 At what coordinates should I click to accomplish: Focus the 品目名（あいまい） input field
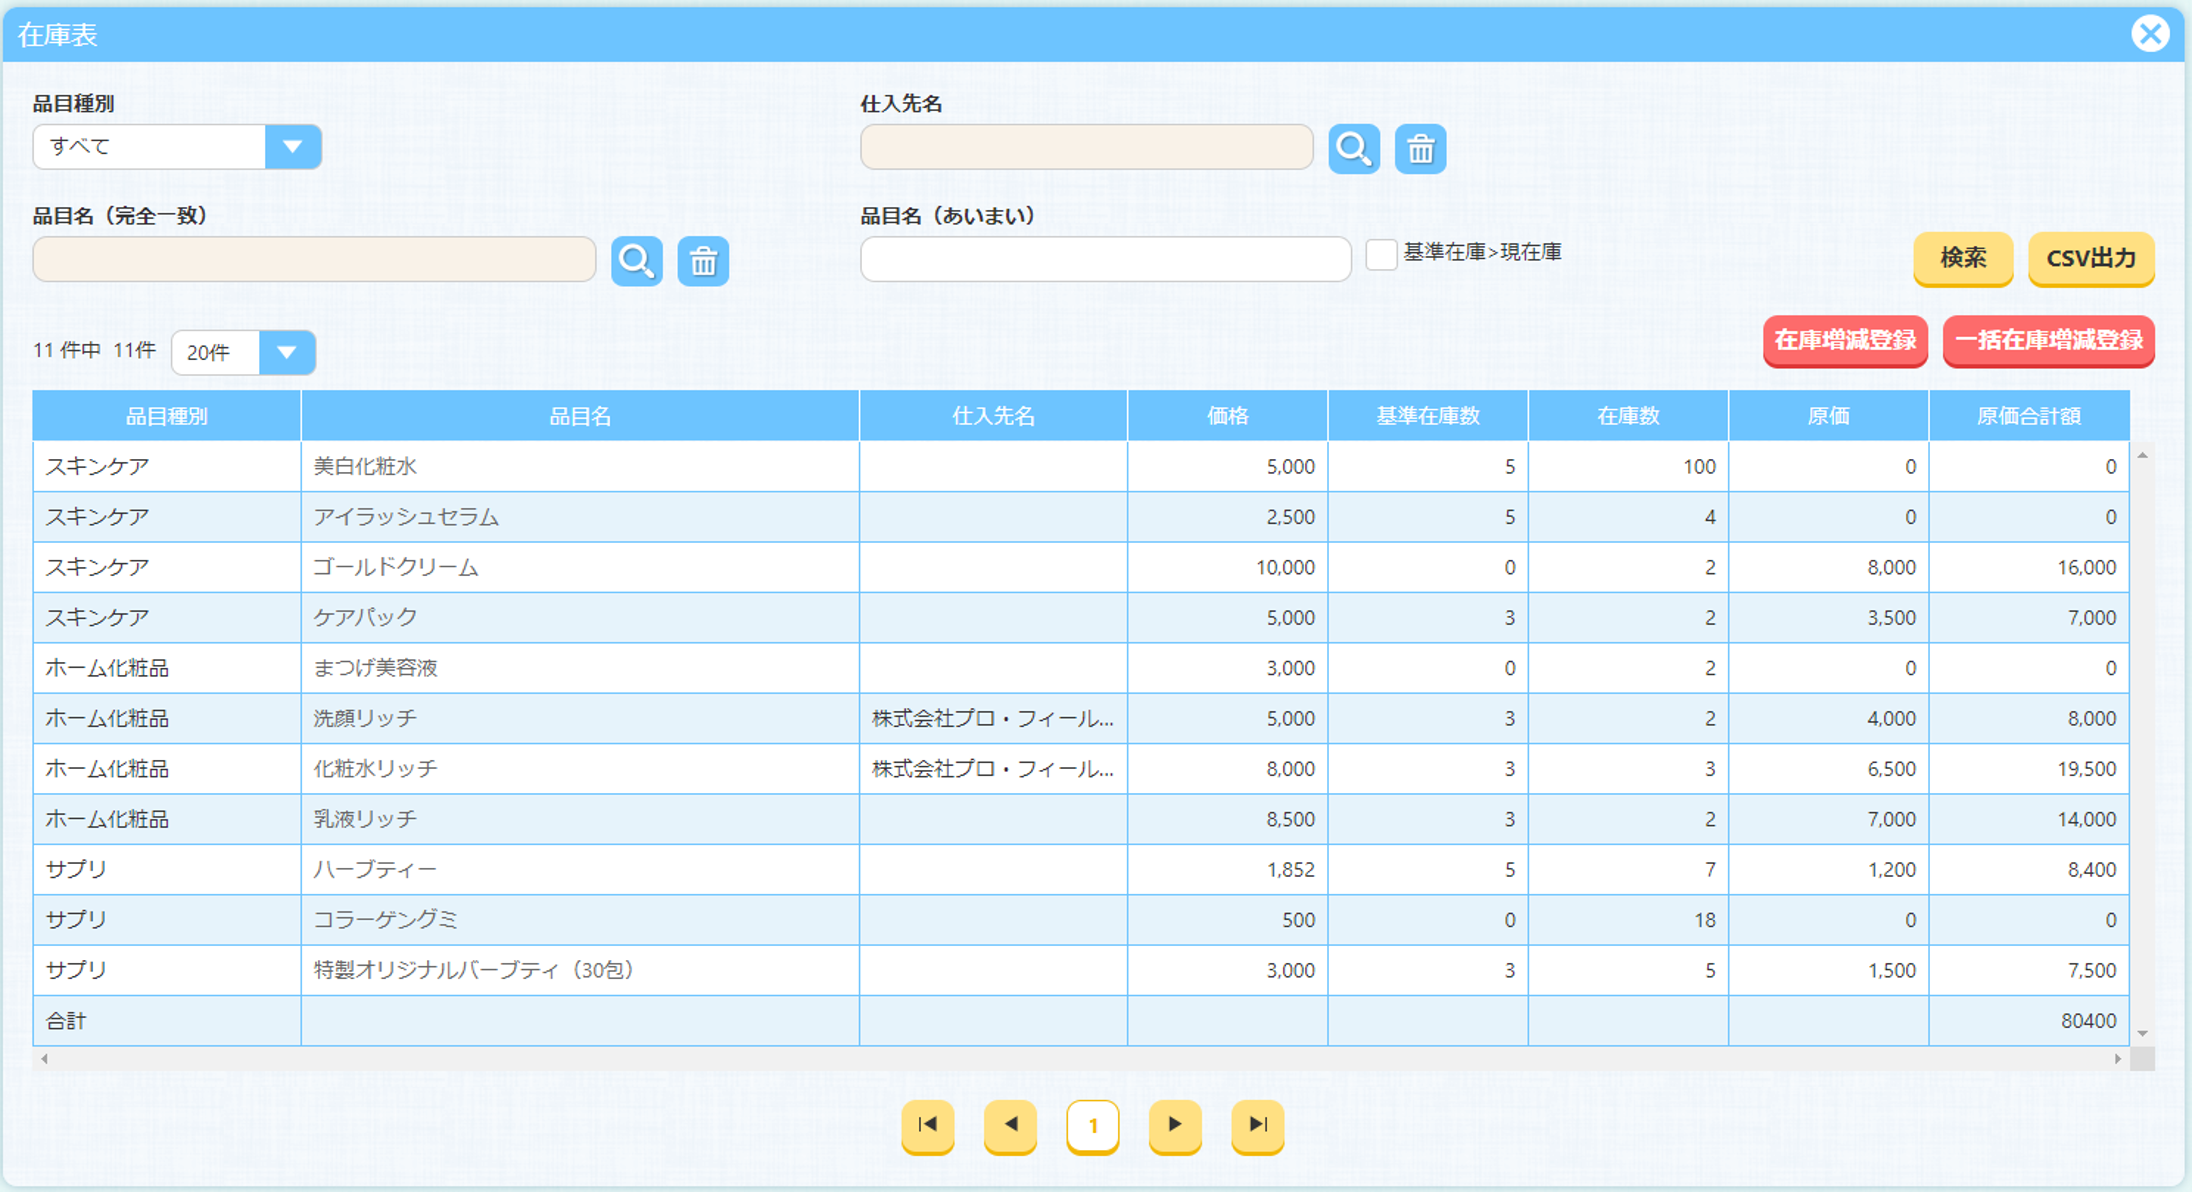pos(1106,259)
